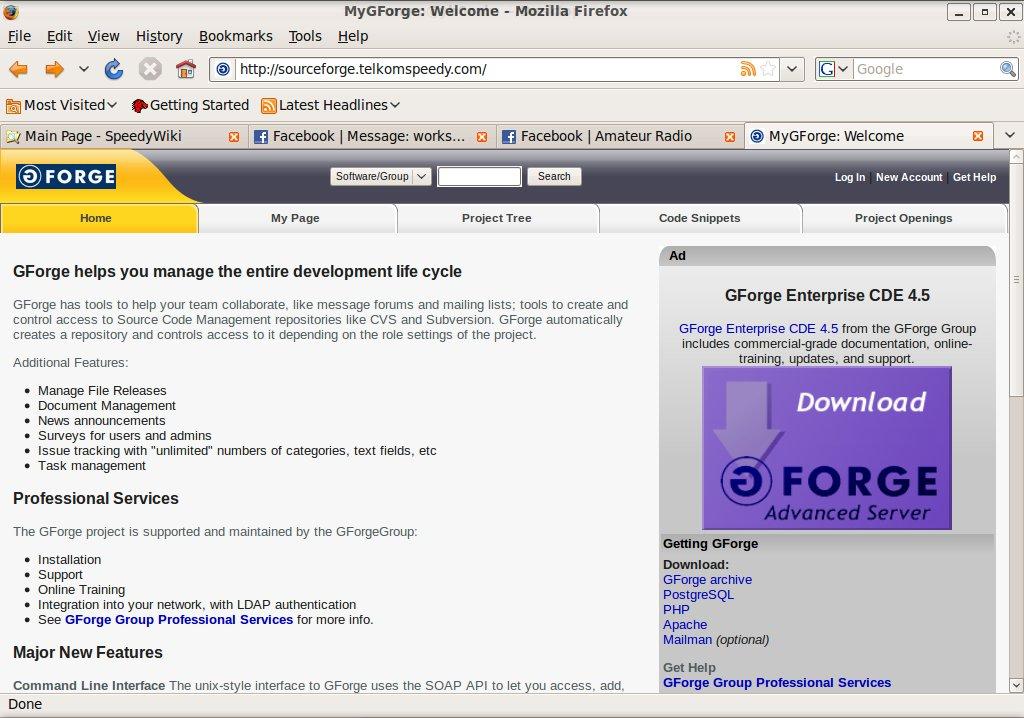
Task: Click the search magnifier icon
Action: [x=1008, y=69]
